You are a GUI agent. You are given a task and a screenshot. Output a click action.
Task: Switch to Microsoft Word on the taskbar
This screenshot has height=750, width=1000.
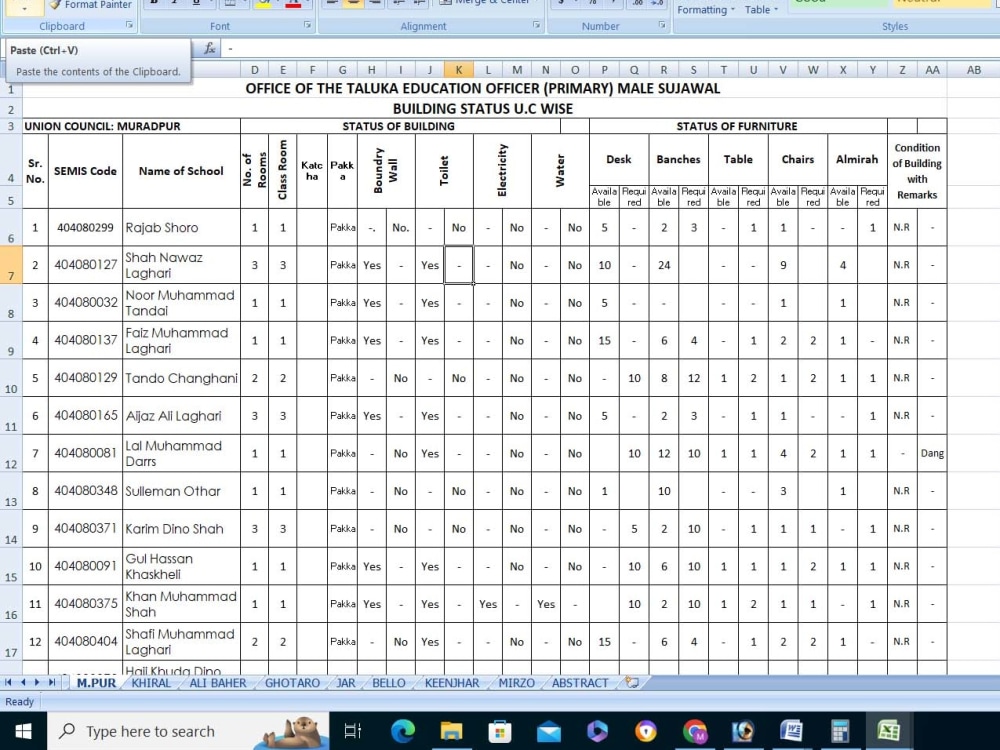coord(791,731)
